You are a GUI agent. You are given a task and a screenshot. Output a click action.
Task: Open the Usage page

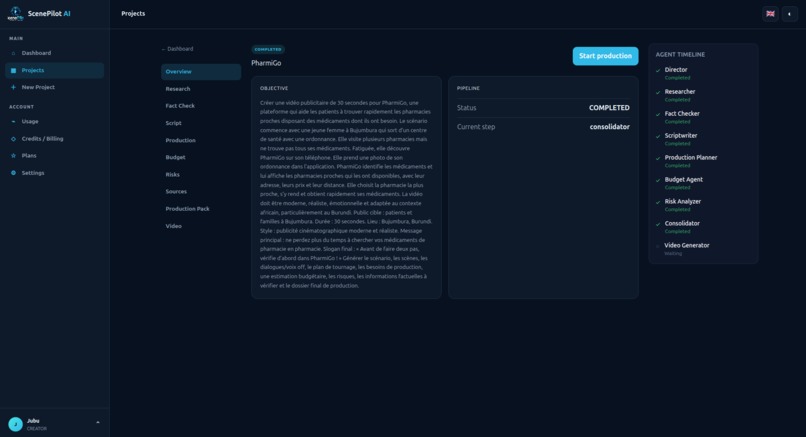click(x=54, y=122)
